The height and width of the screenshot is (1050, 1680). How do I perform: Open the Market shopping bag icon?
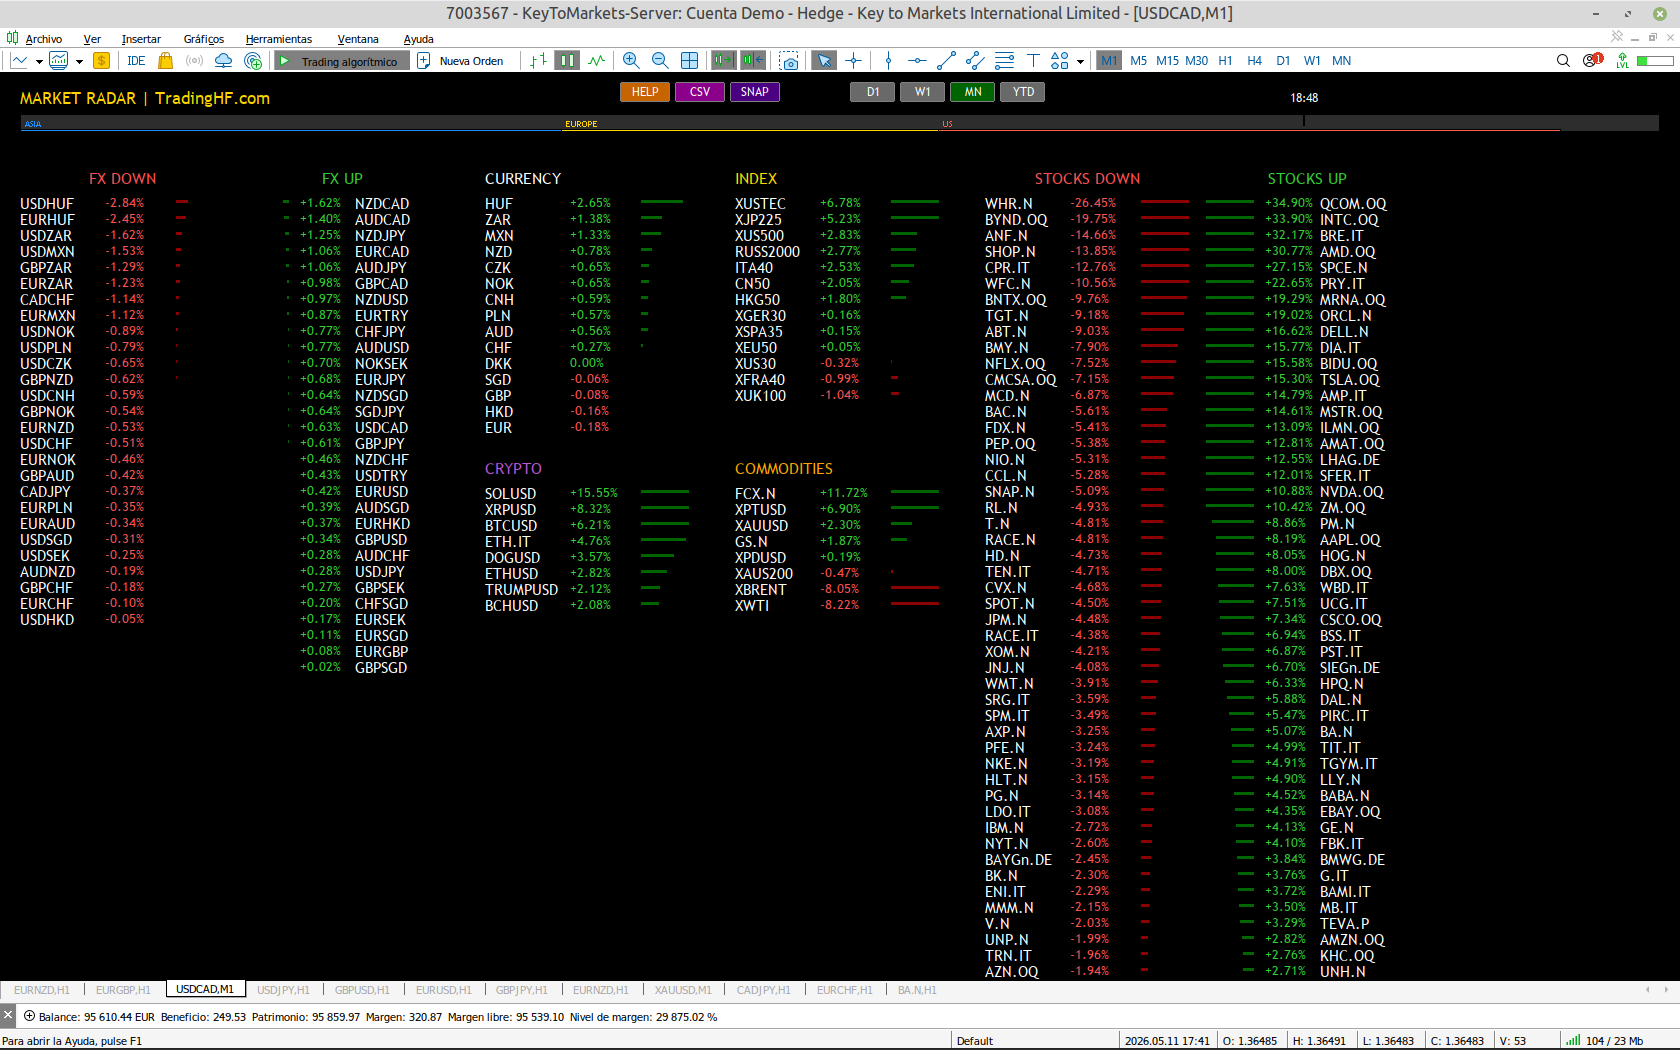tap(166, 61)
